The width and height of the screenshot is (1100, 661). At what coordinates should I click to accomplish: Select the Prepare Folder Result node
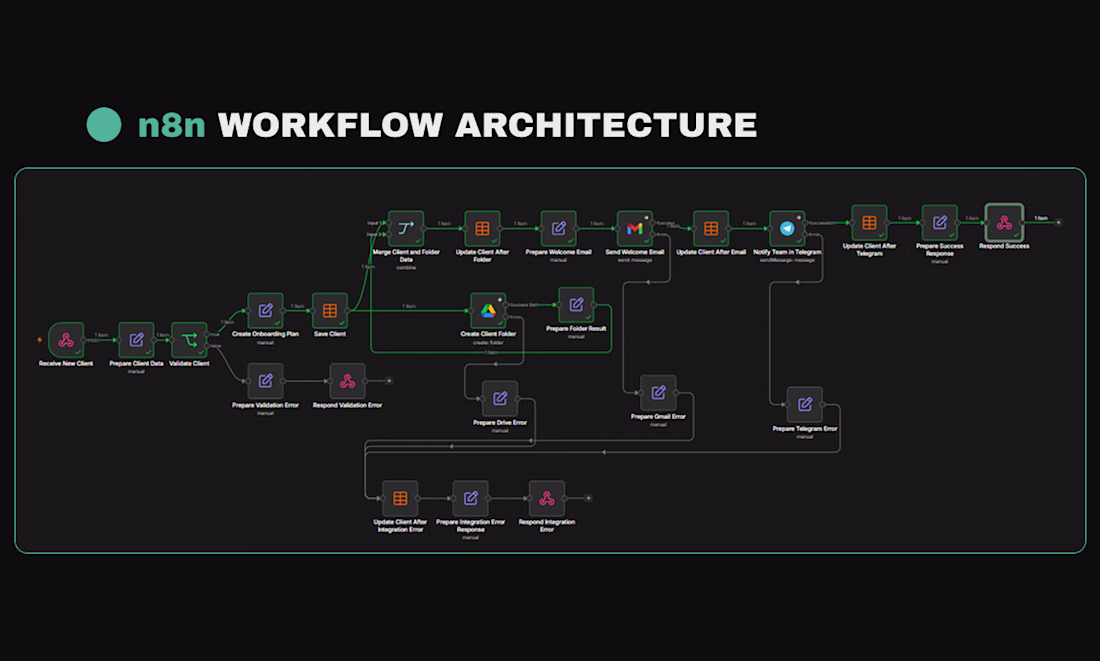pyautogui.click(x=576, y=305)
